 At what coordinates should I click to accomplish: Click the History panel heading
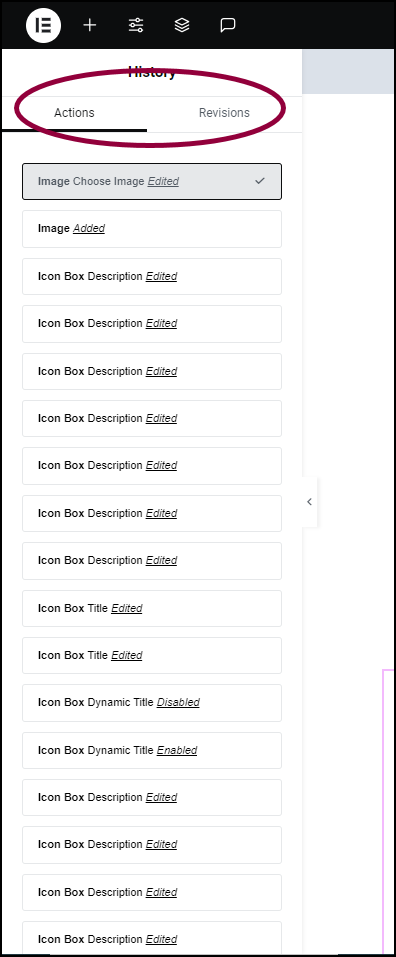[152, 73]
